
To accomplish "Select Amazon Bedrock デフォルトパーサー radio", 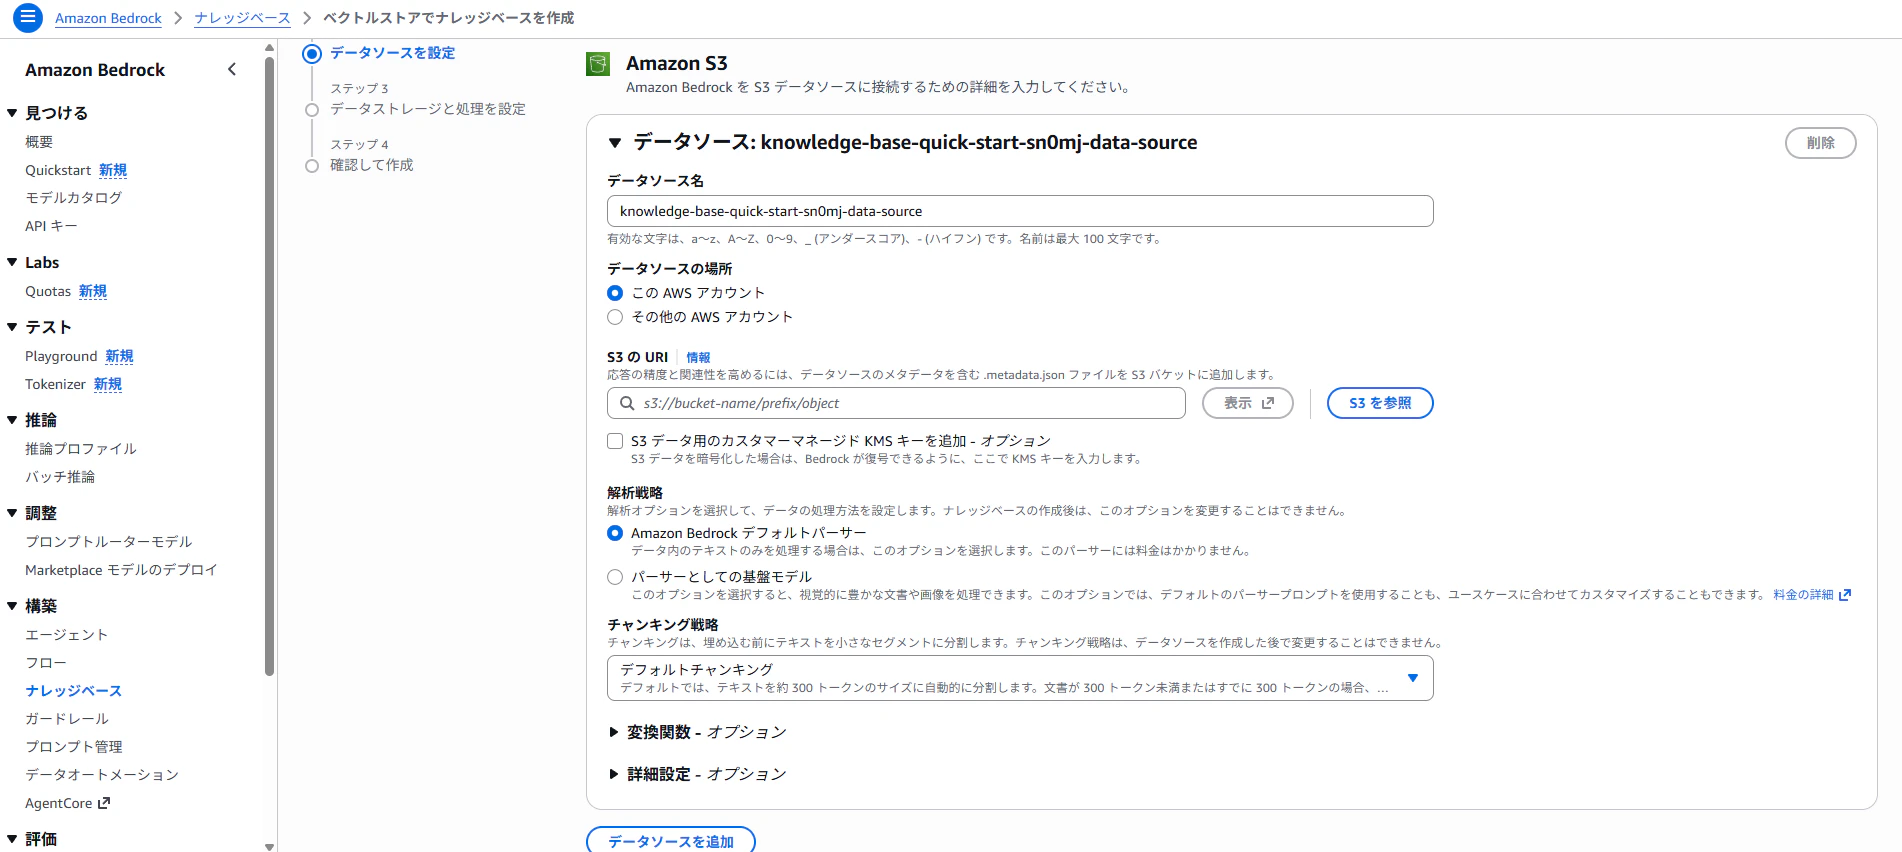I will [615, 533].
